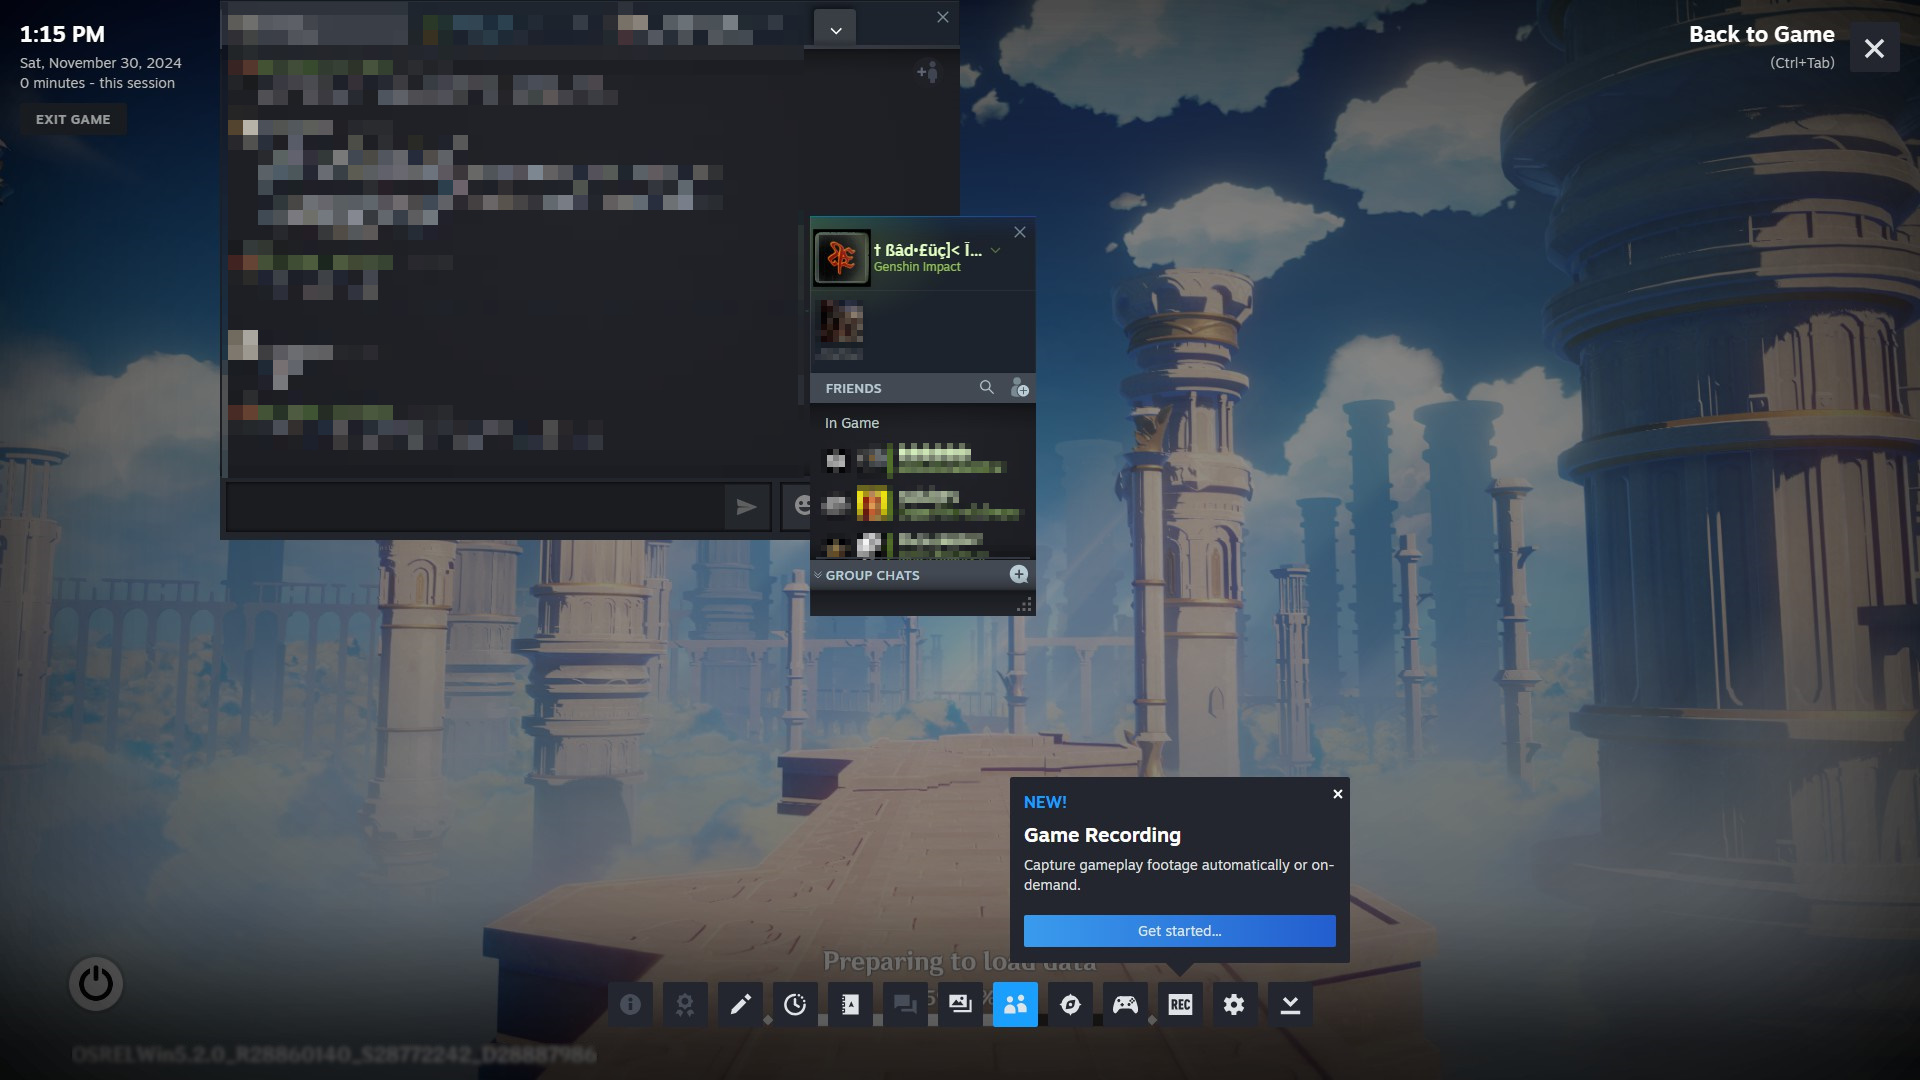Open the web browser compass icon

click(x=1070, y=1004)
